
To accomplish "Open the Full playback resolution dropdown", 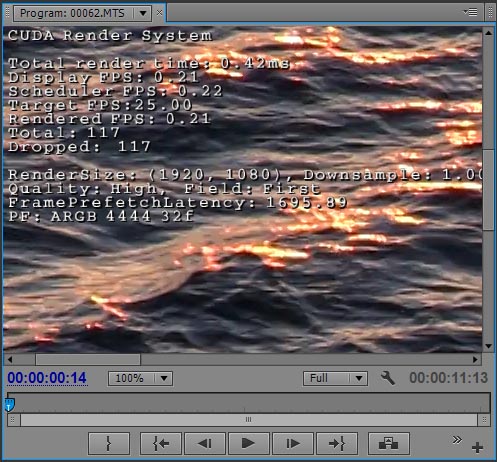I will tap(335, 378).
